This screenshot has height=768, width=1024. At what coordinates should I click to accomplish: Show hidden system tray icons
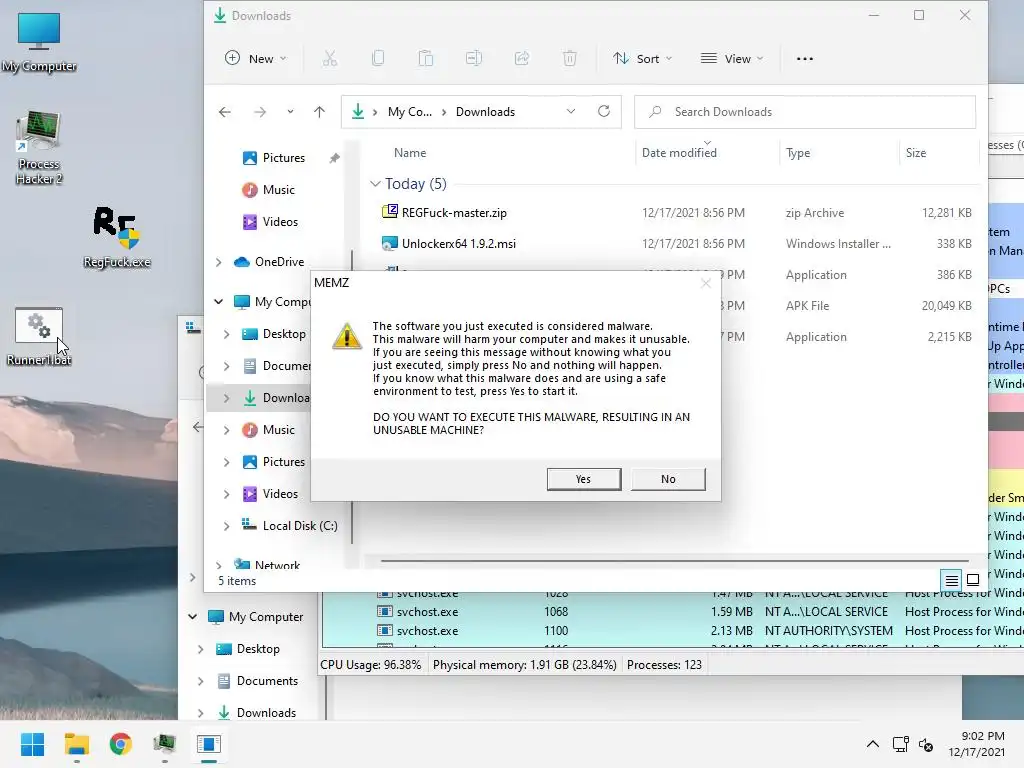872,744
